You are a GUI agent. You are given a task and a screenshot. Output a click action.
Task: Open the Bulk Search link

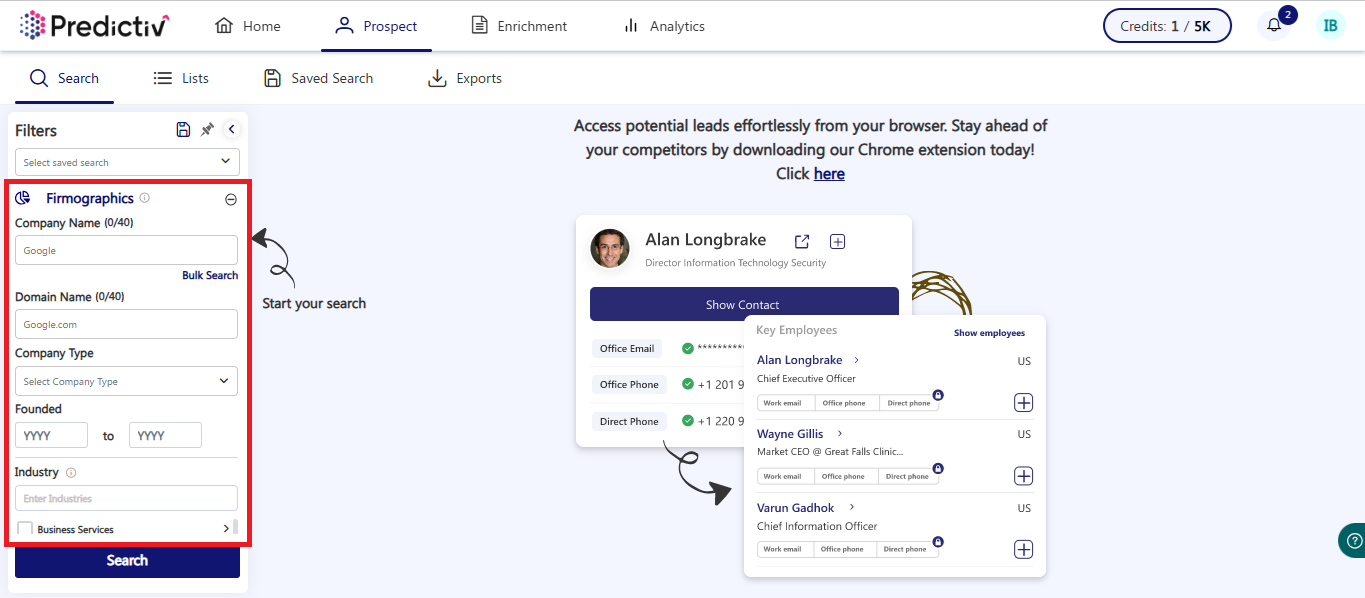[210, 275]
